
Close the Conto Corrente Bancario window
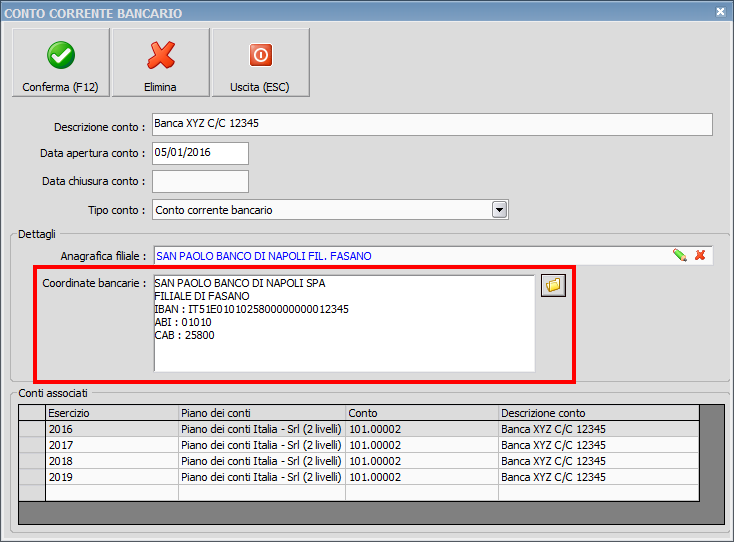720,12
